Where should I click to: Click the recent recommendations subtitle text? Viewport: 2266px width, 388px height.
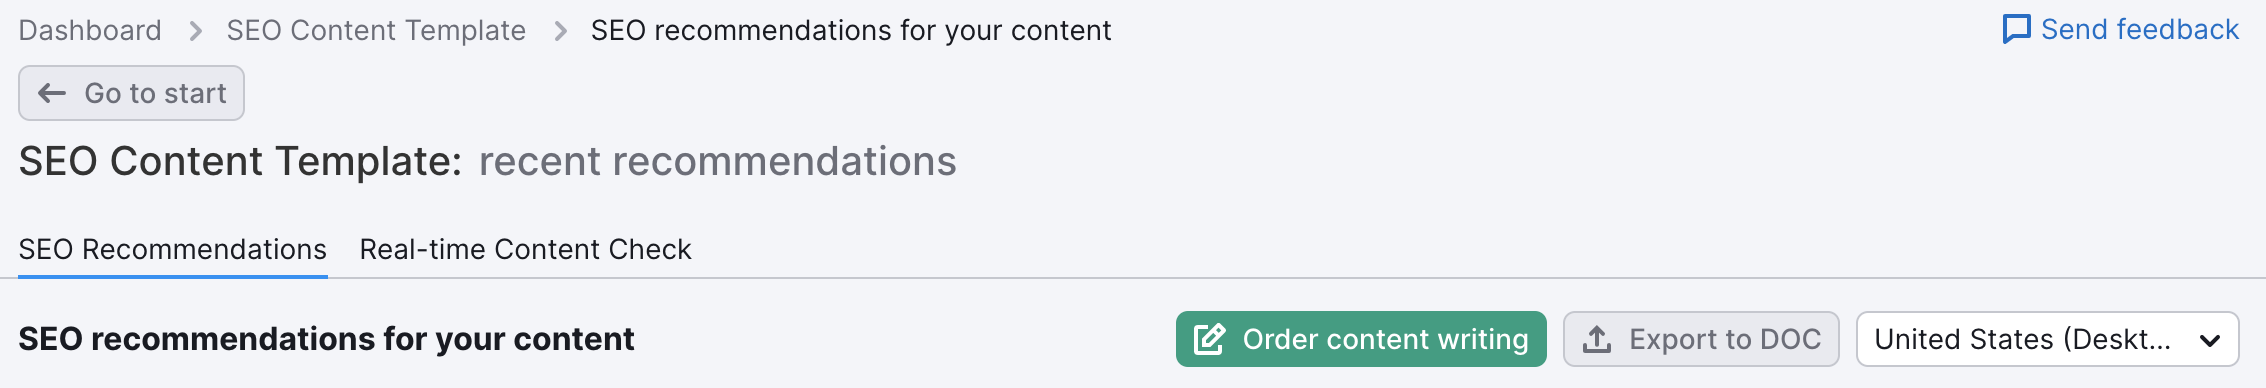[718, 161]
